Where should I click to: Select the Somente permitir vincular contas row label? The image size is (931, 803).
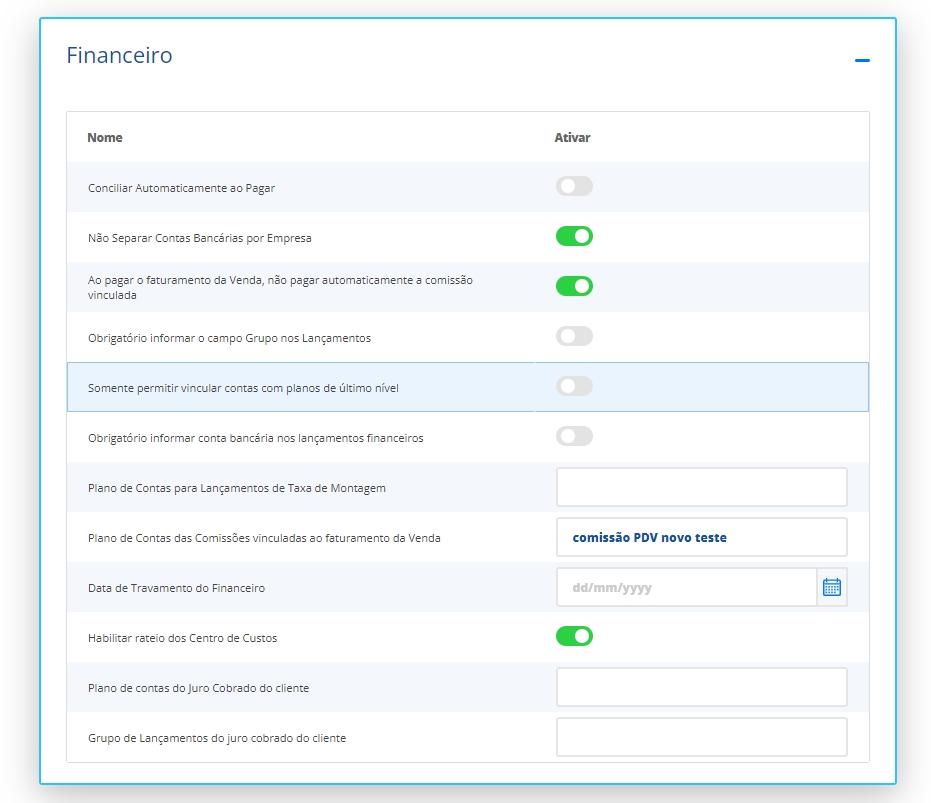pos(243,388)
